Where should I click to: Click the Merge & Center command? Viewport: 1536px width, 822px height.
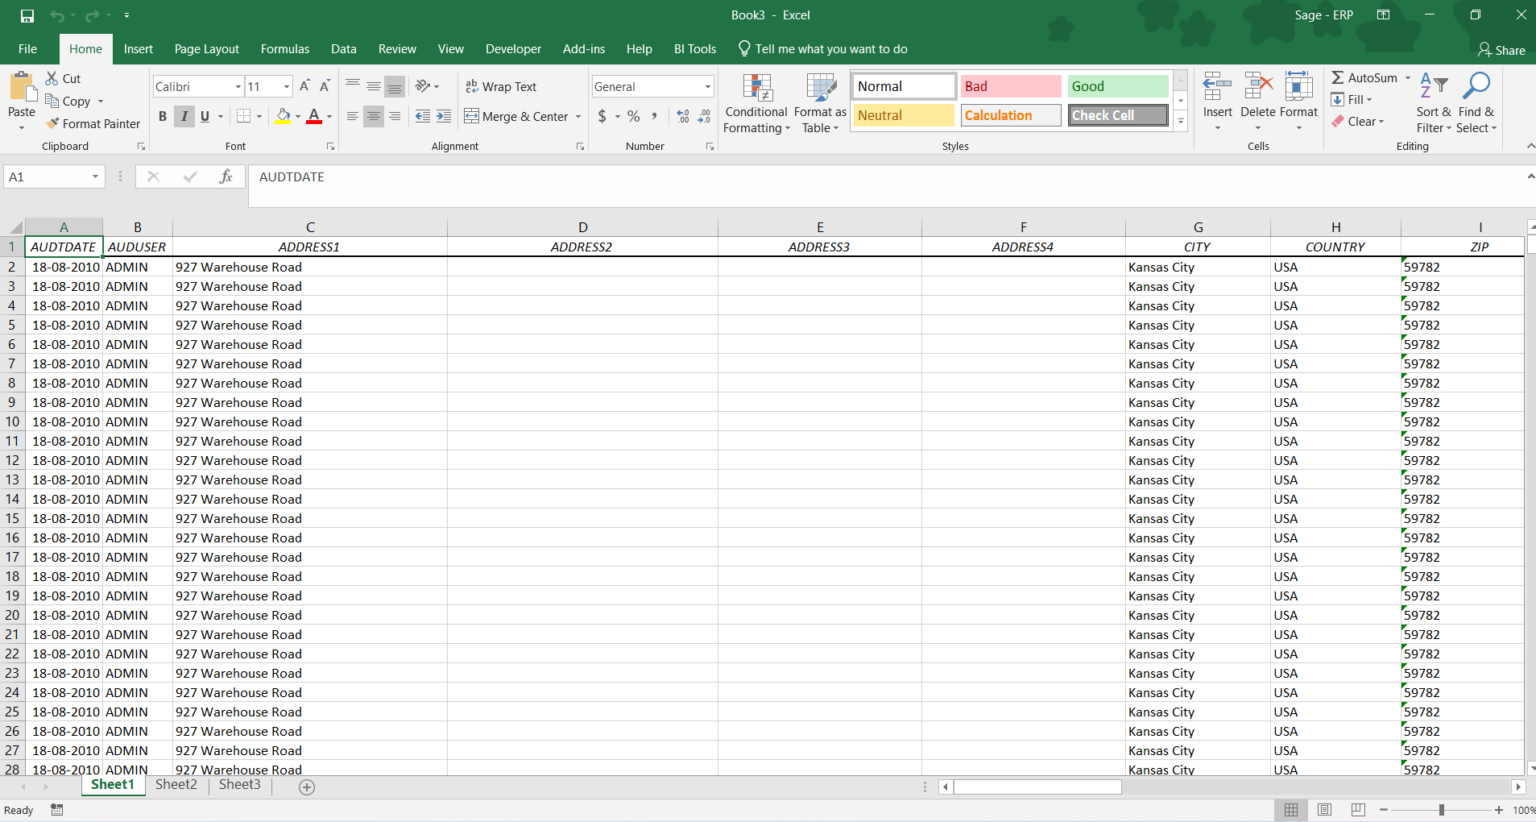[x=516, y=116]
